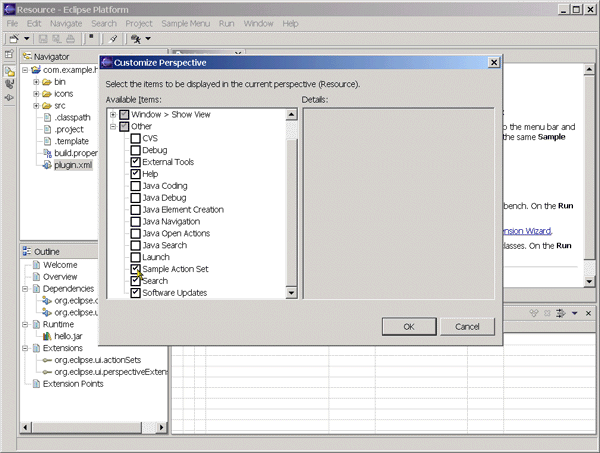This screenshot has height=453, width=600.
Task: Enable the Java Coding checkbox
Action: (135, 186)
